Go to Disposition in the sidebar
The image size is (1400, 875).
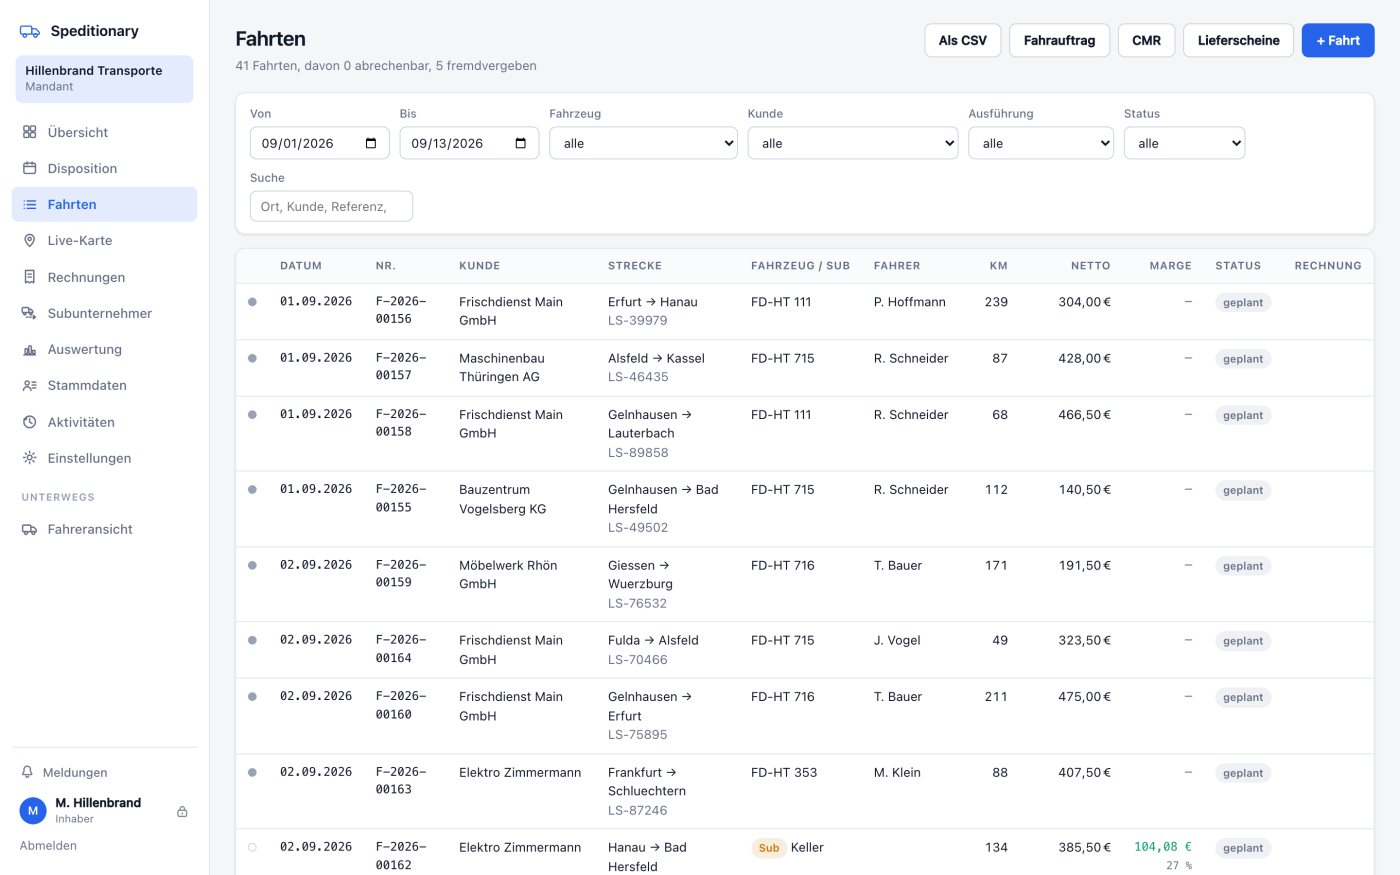coord(104,168)
